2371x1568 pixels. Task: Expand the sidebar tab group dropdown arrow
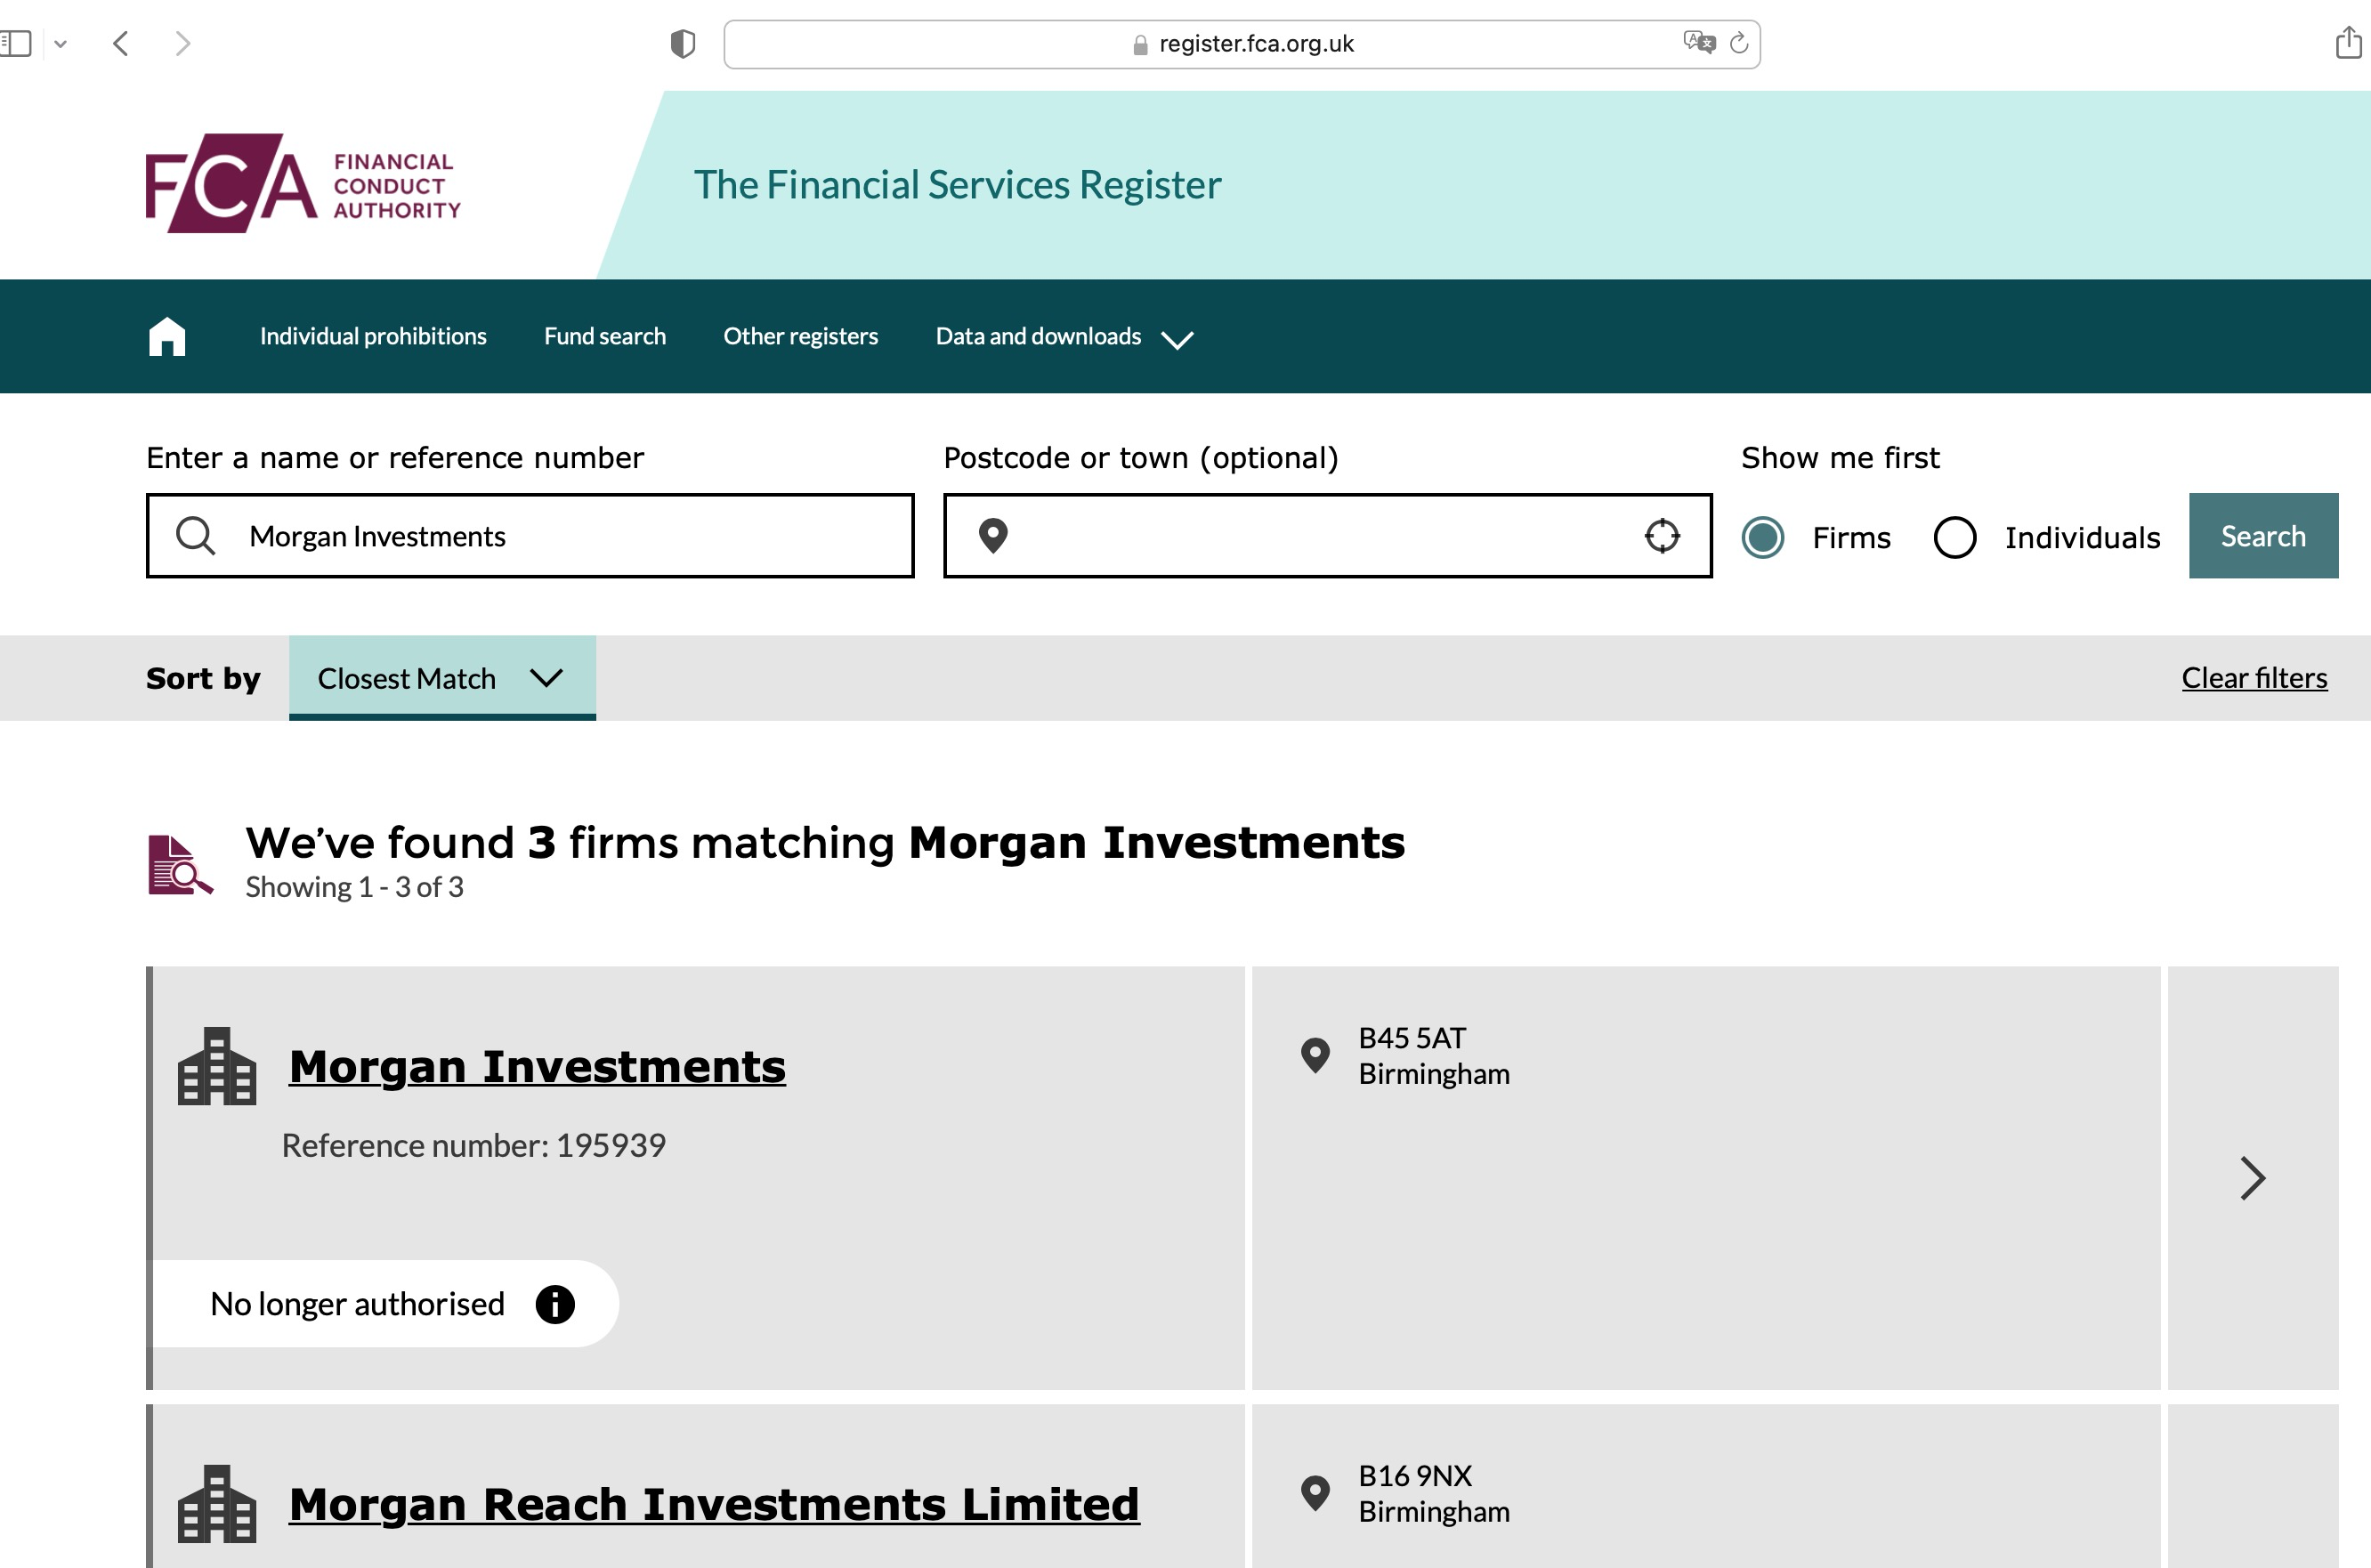click(61, 44)
